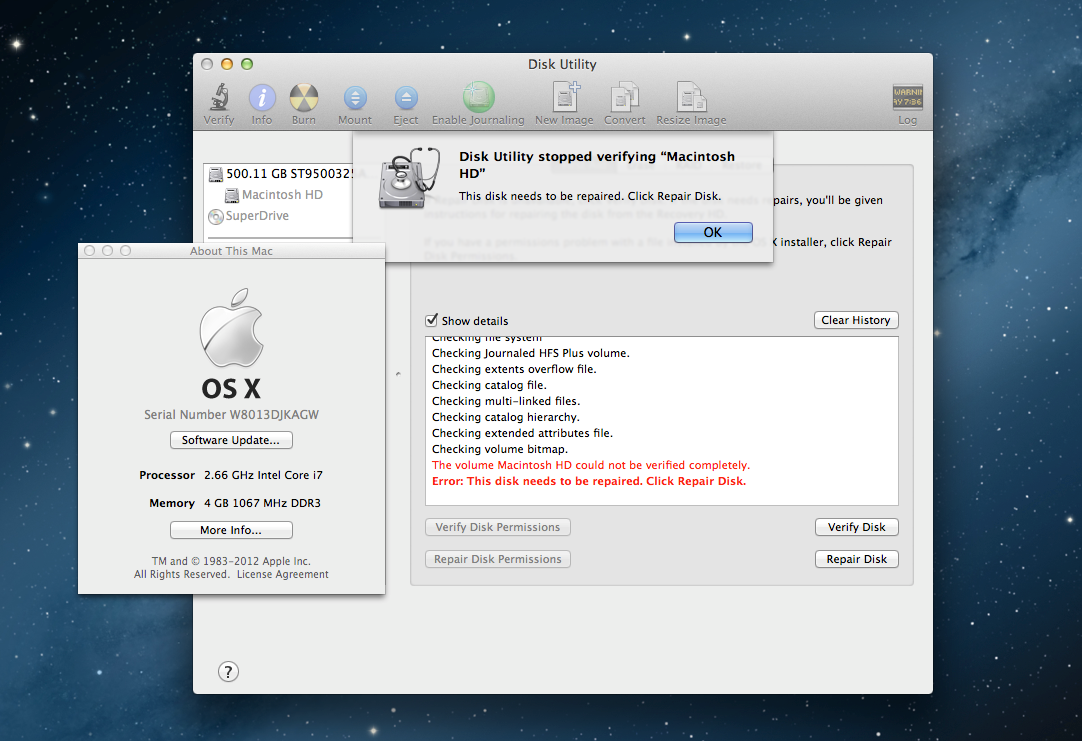Create a New Image from the toolbar
Screen dimensions: 1082x741
pos(564,100)
